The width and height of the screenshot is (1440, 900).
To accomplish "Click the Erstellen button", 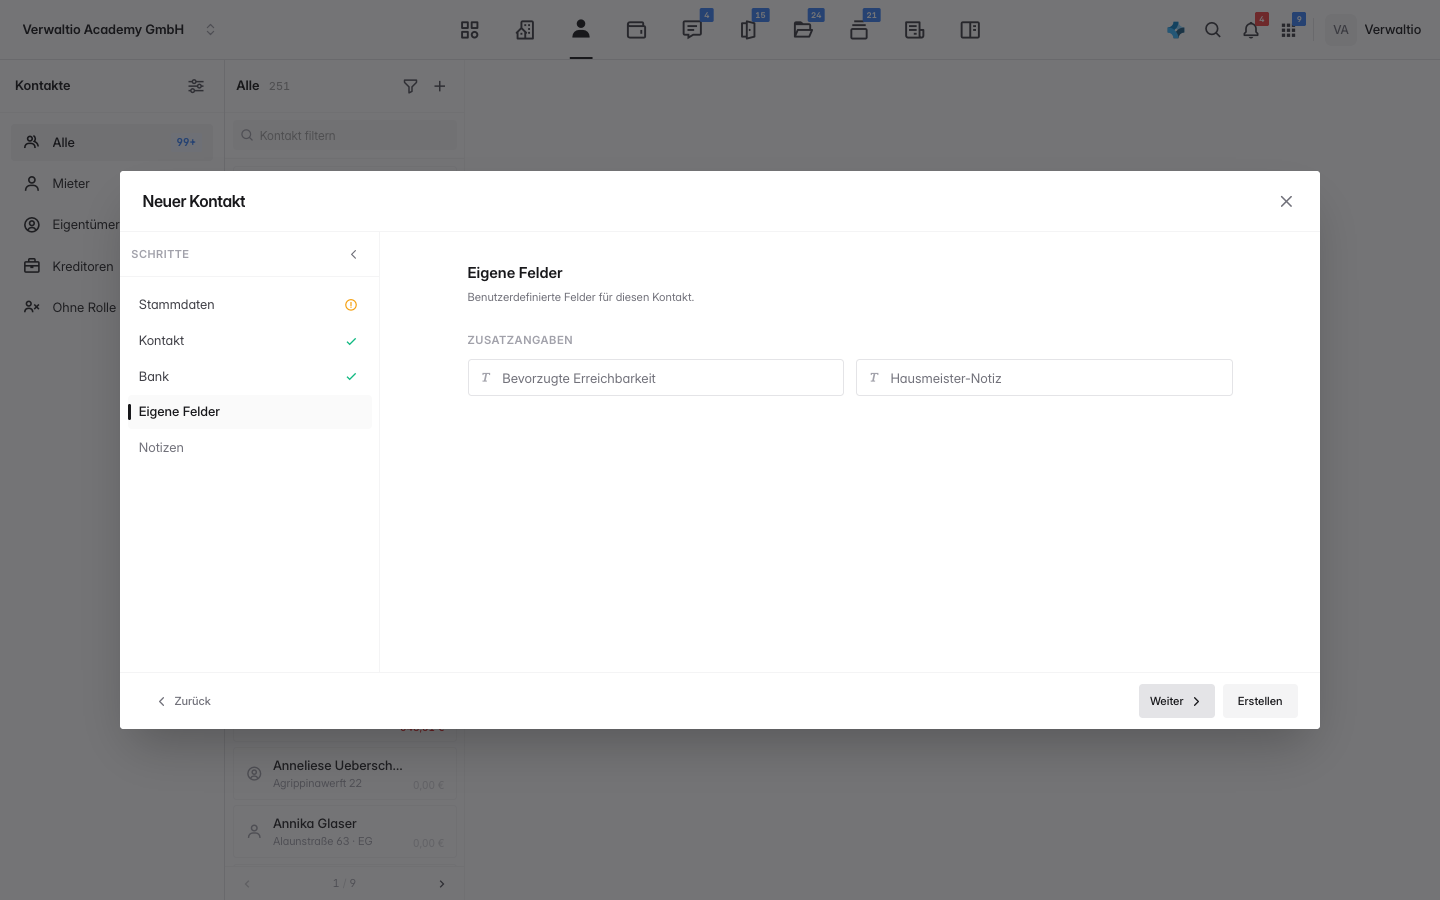I will tap(1260, 701).
